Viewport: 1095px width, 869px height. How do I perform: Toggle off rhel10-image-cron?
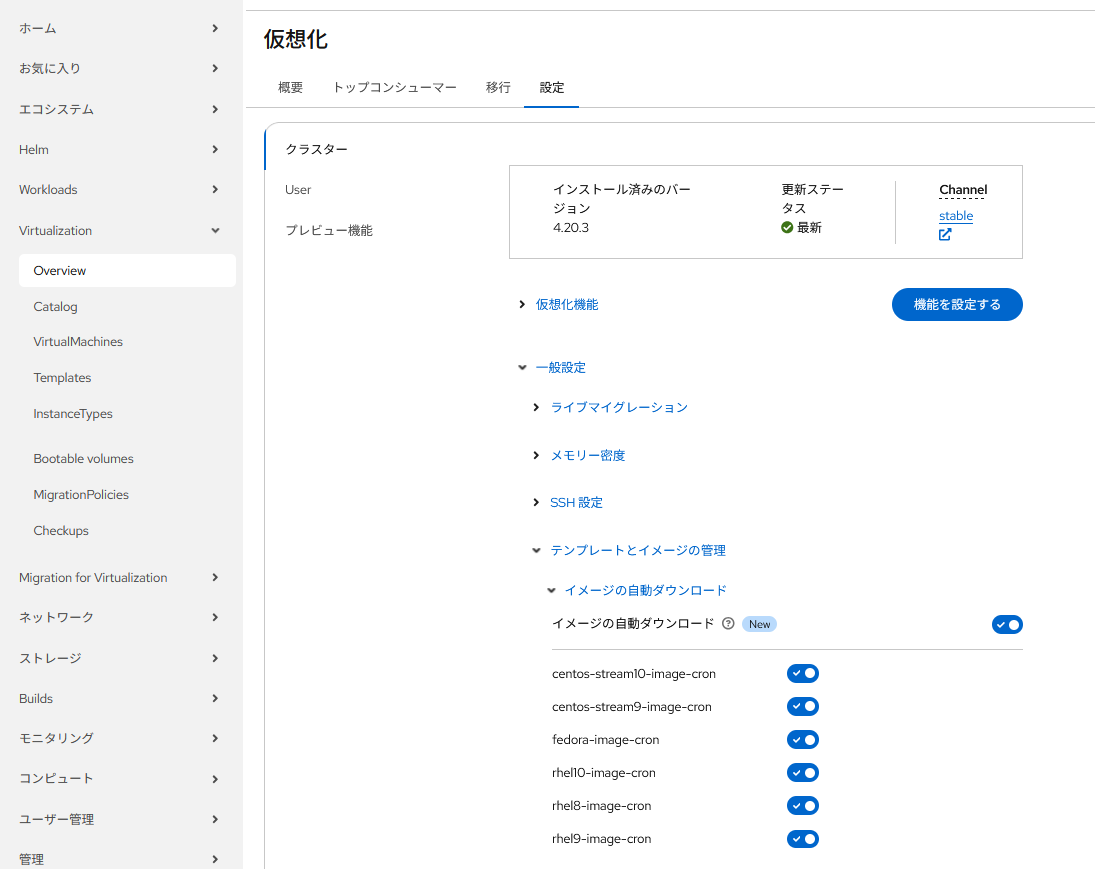[802, 772]
